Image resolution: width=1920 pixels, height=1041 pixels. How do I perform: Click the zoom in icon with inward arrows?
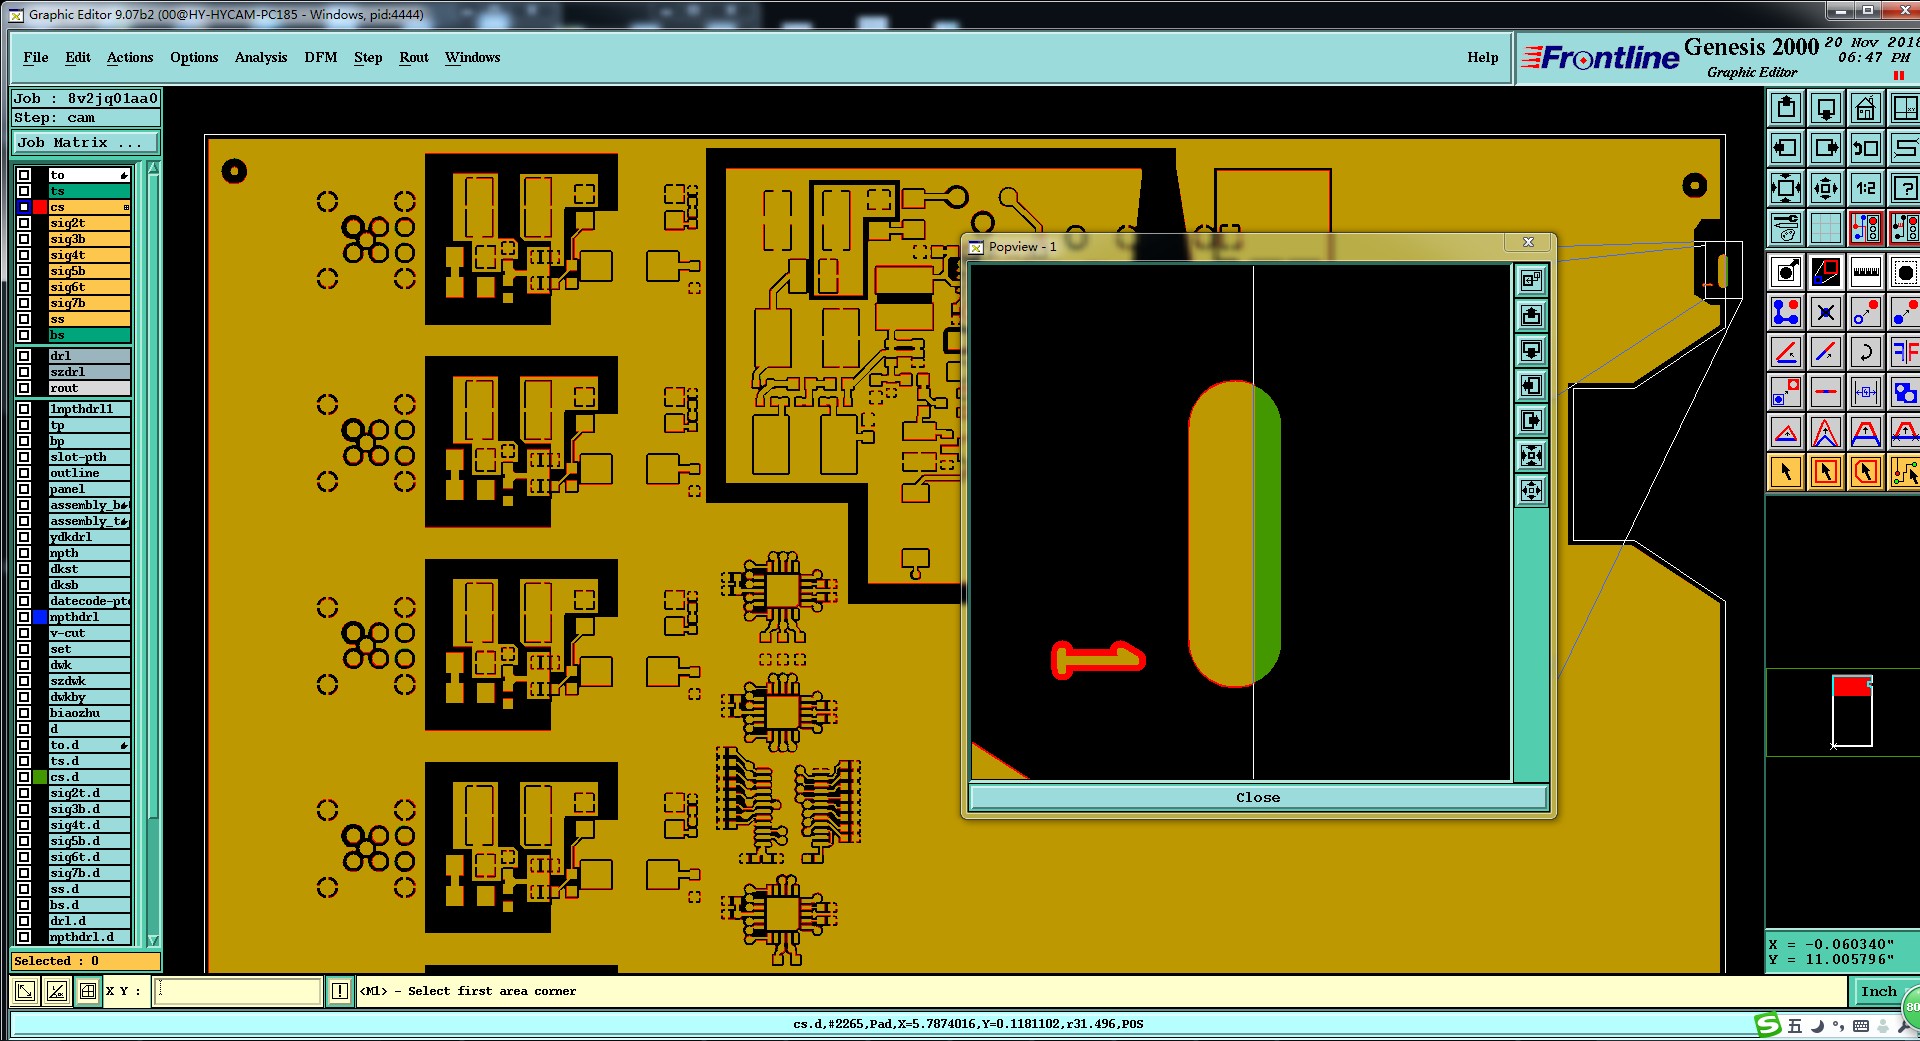(x=1786, y=188)
